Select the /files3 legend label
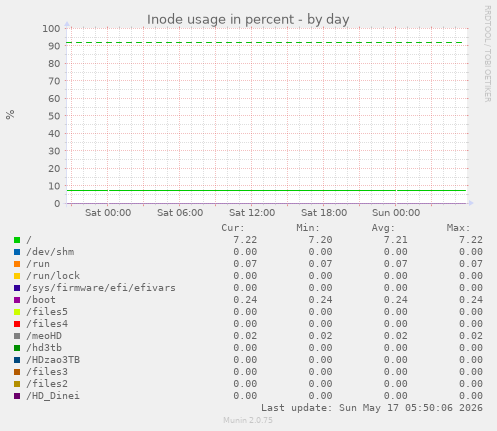 point(47,372)
